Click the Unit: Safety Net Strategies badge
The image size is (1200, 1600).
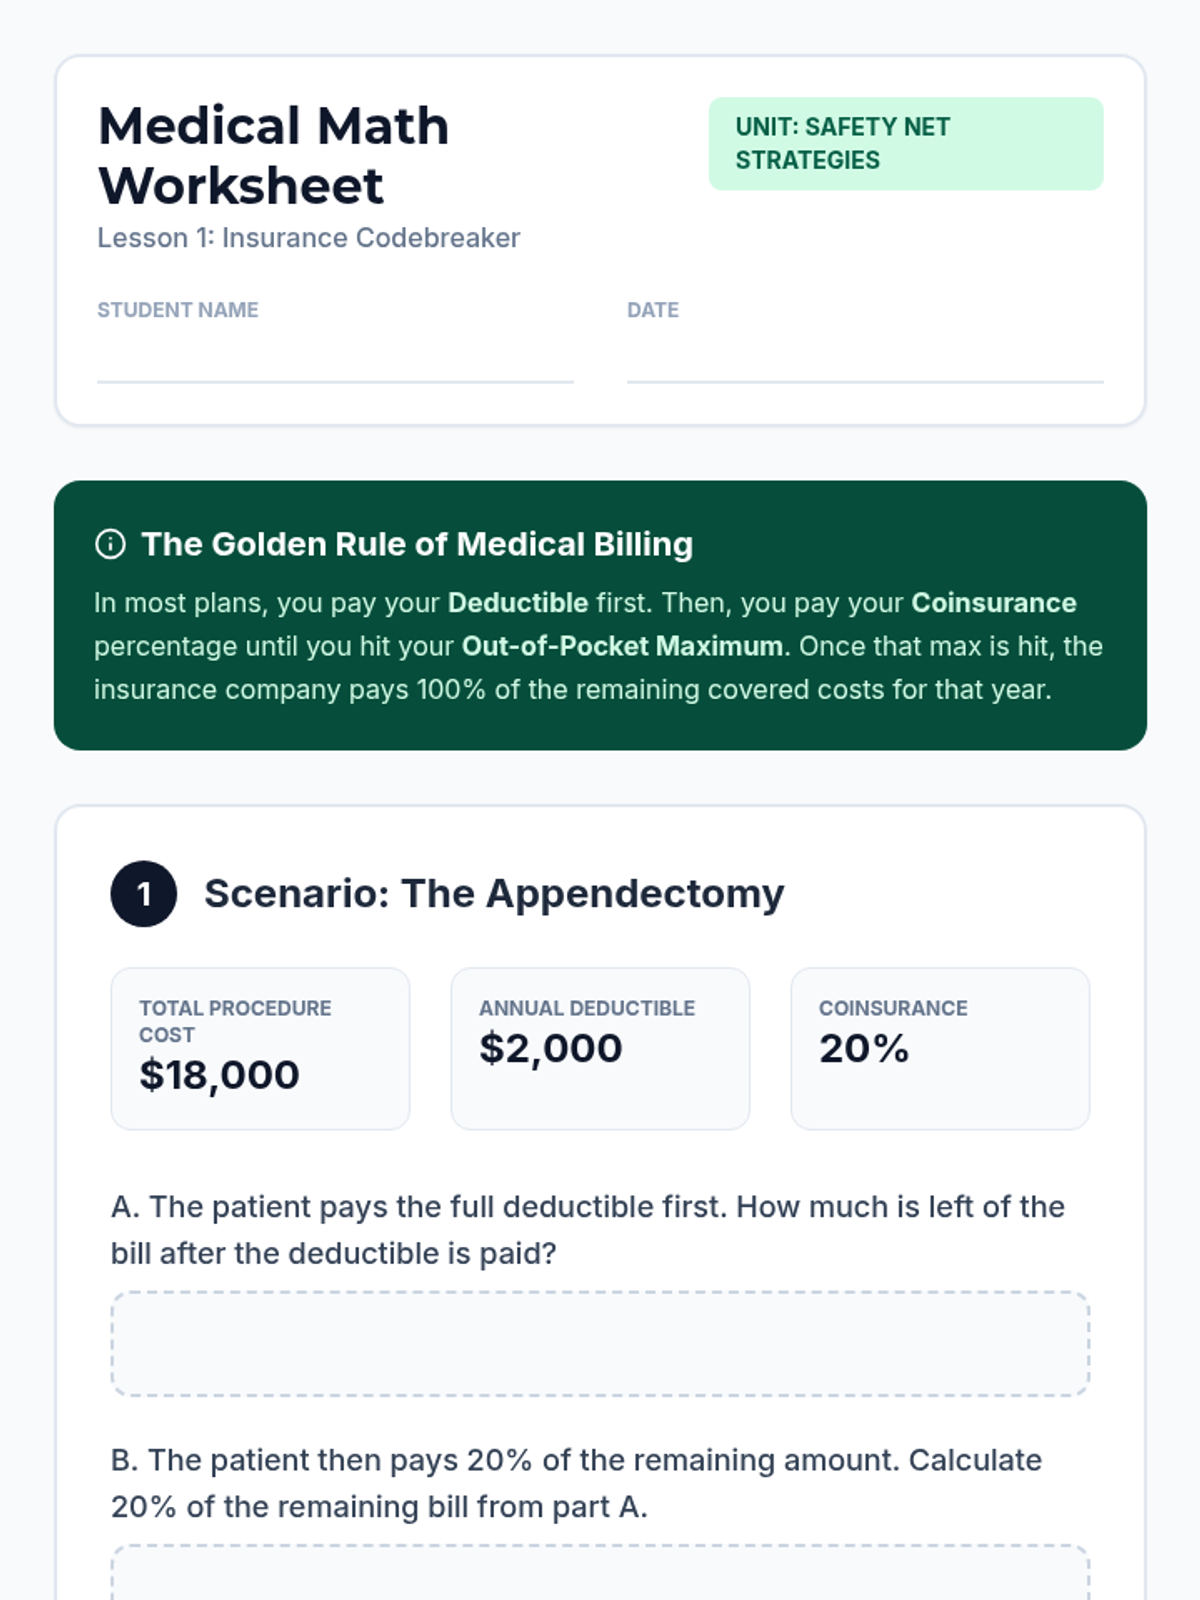905,143
